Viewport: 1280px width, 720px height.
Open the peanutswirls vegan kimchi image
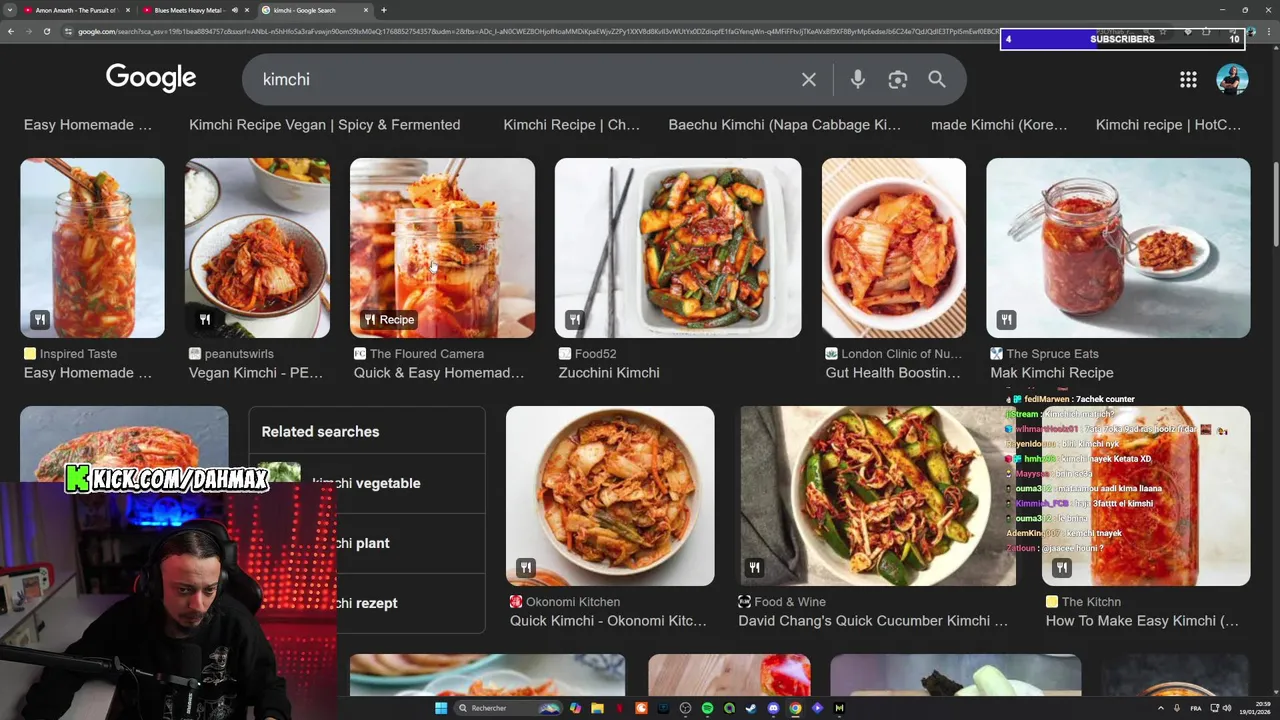[x=257, y=248]
